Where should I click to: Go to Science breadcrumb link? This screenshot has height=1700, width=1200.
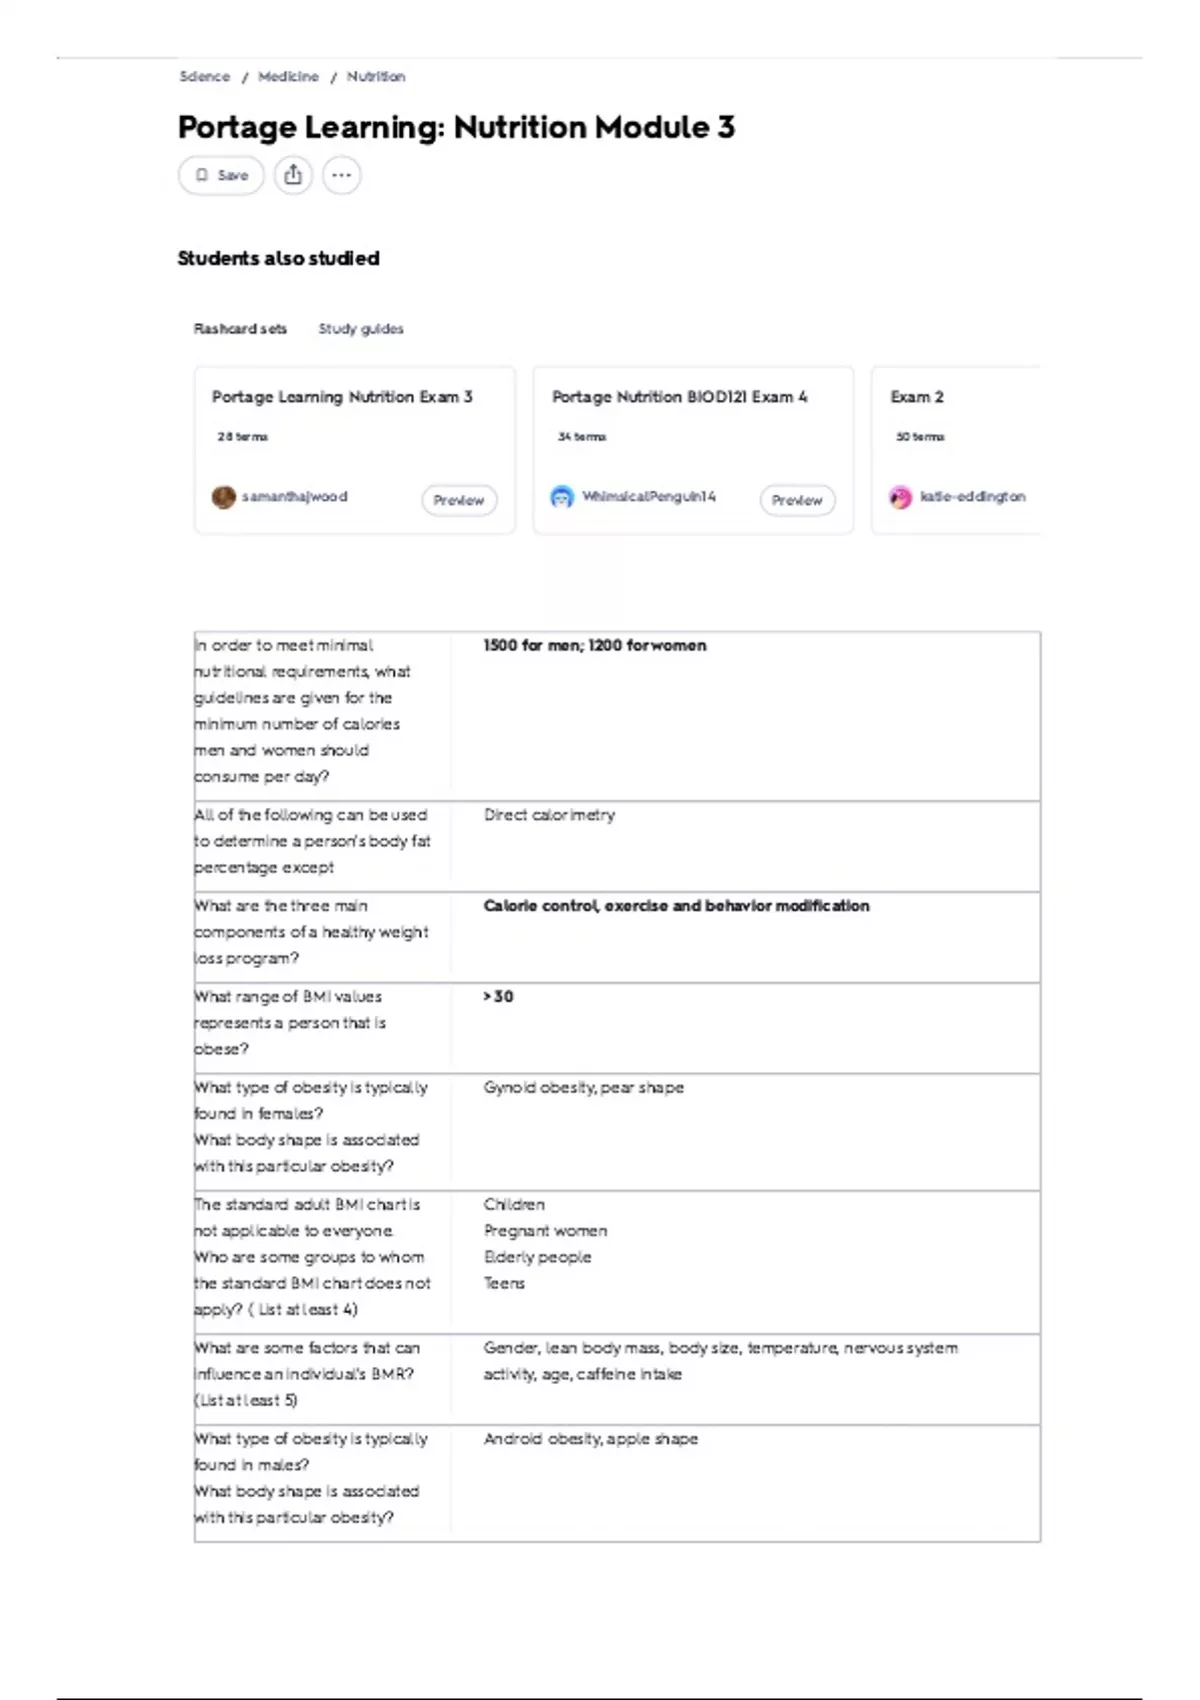[x=204, y=77]
